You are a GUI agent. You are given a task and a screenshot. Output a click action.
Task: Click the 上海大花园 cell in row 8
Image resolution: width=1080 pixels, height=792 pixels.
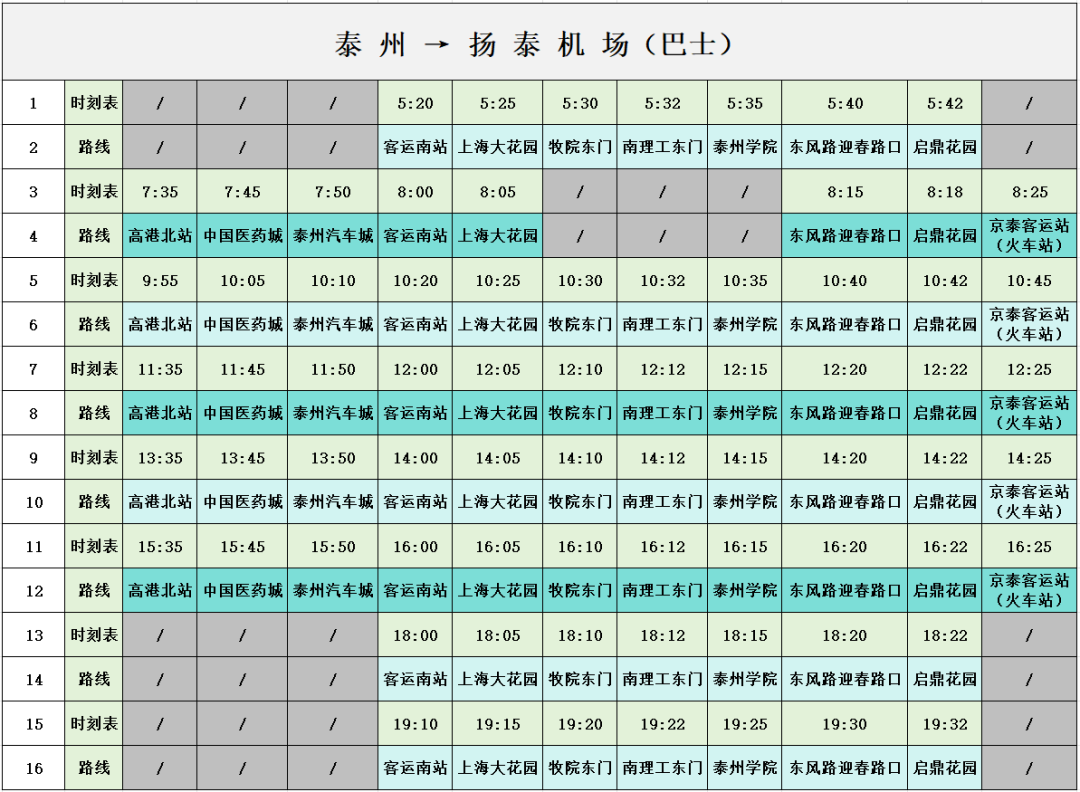497,413
